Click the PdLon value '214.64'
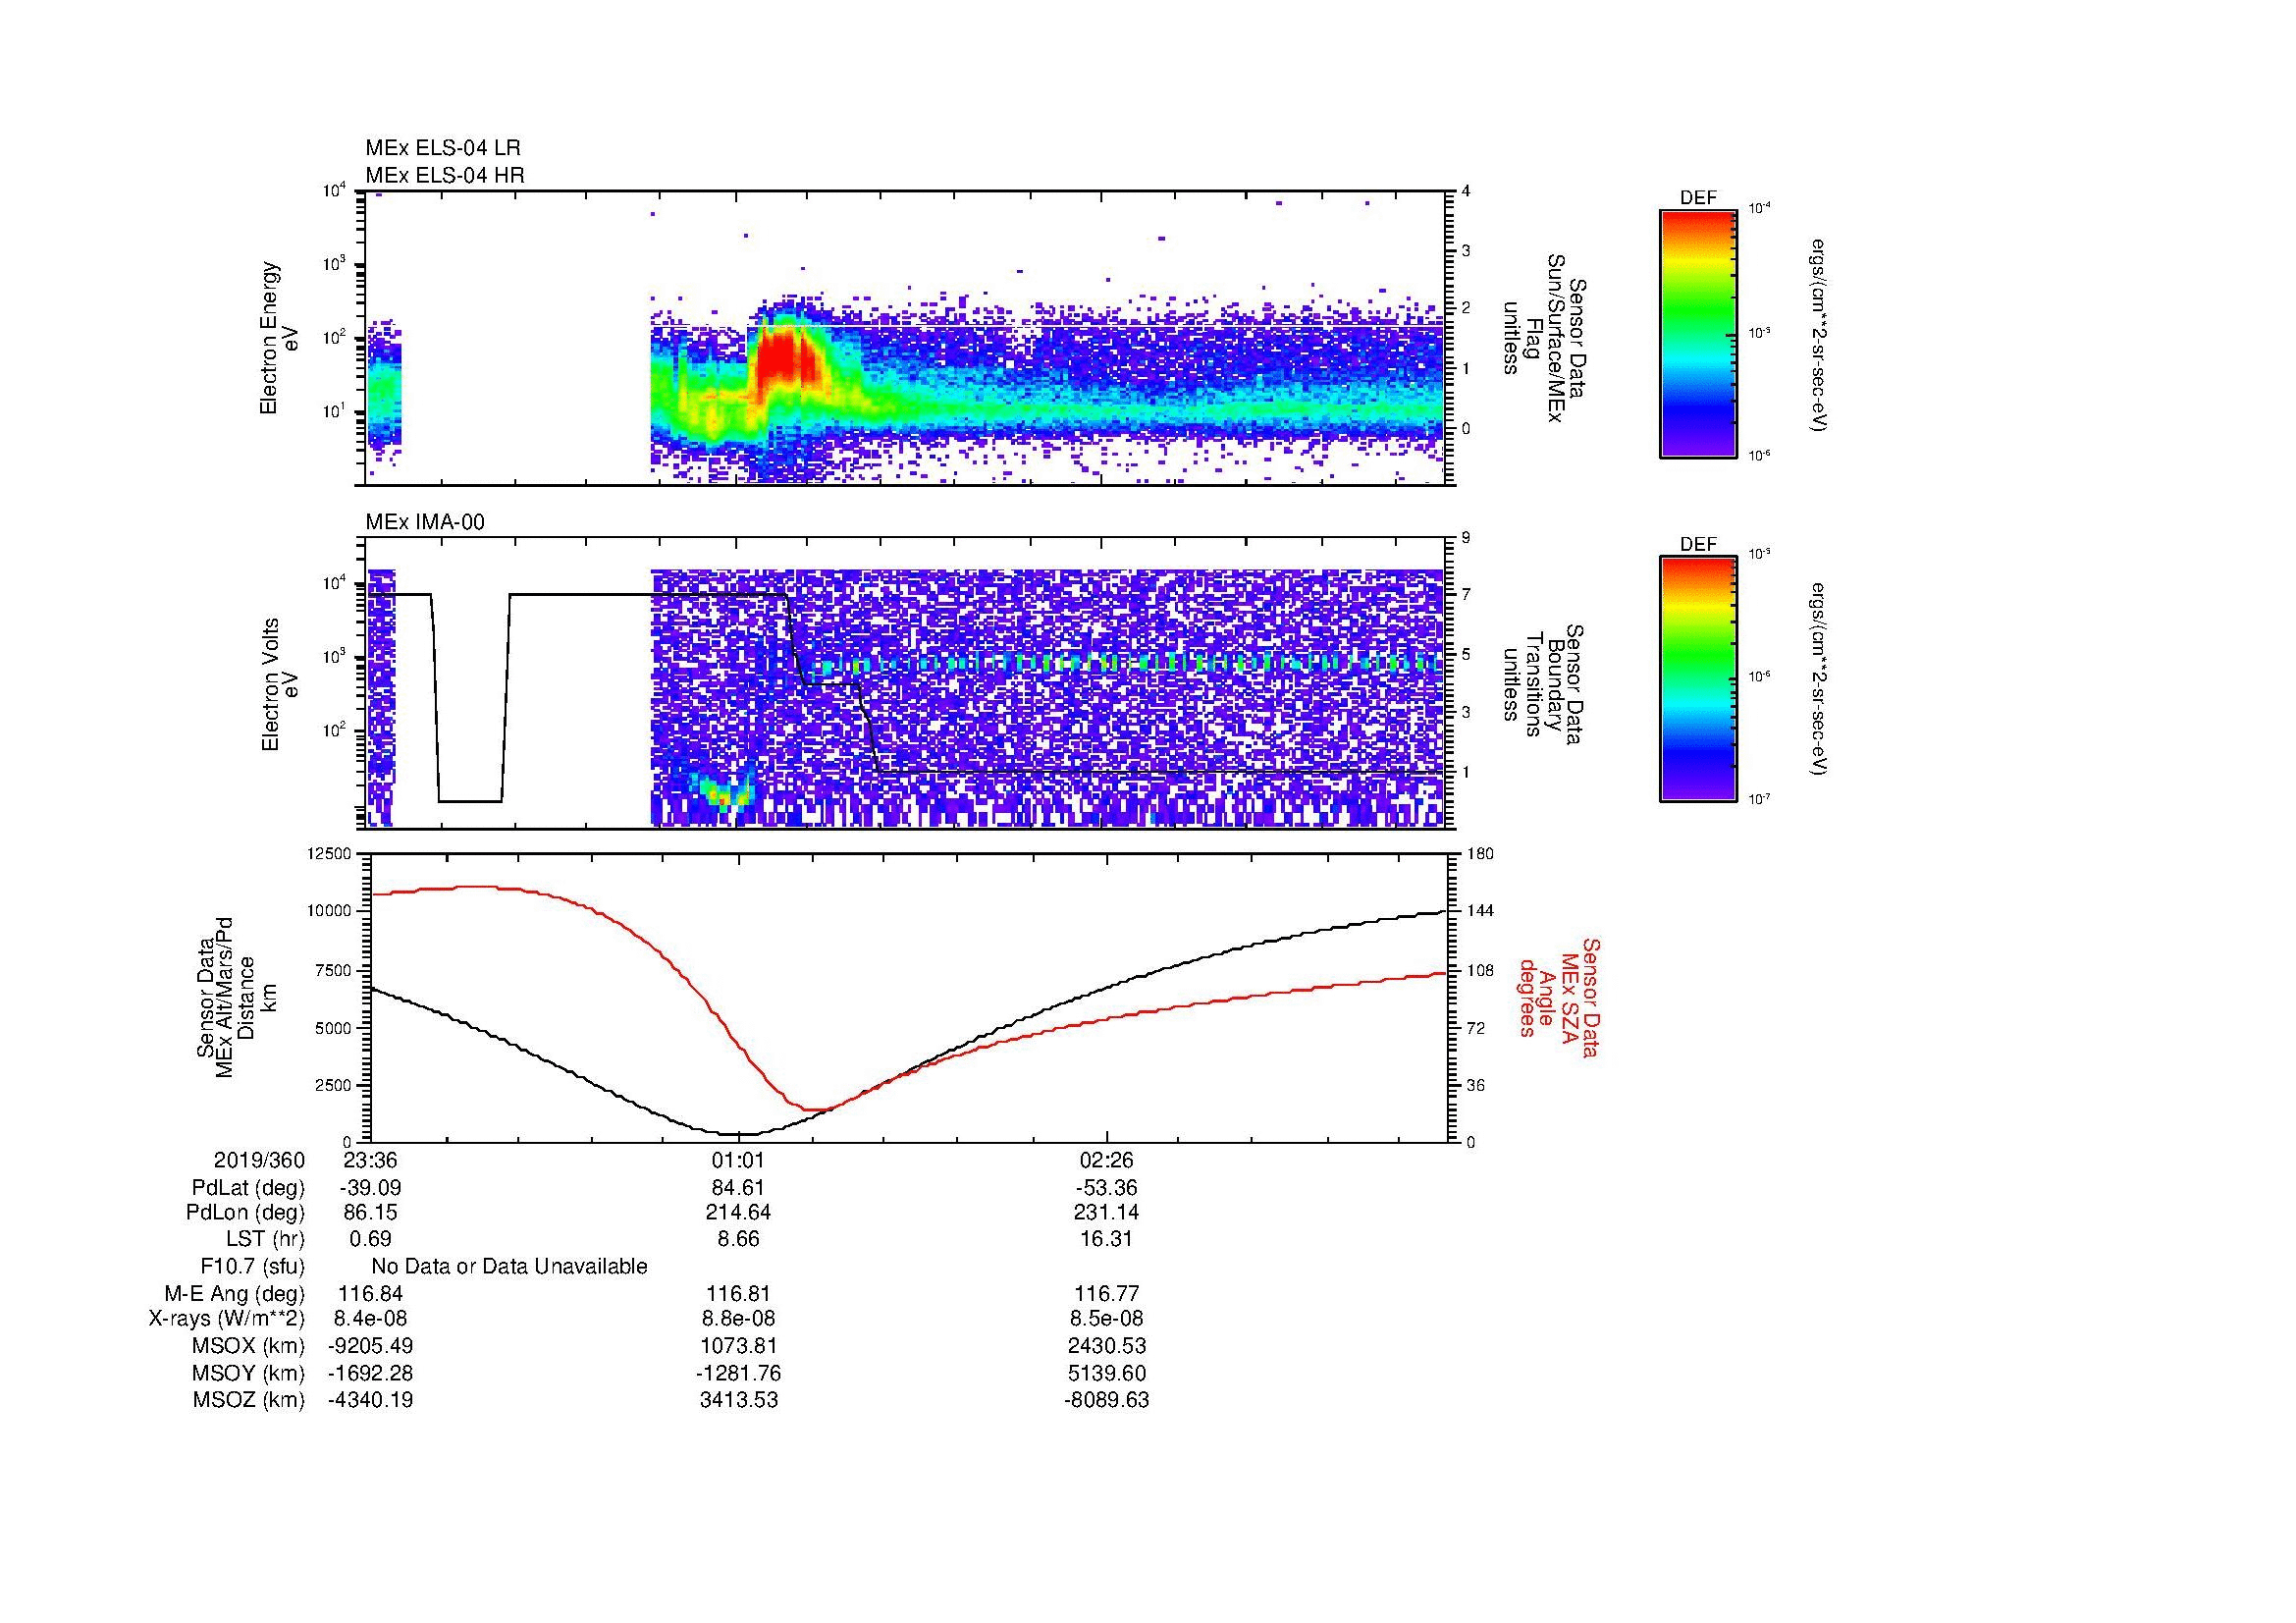 738,1212
